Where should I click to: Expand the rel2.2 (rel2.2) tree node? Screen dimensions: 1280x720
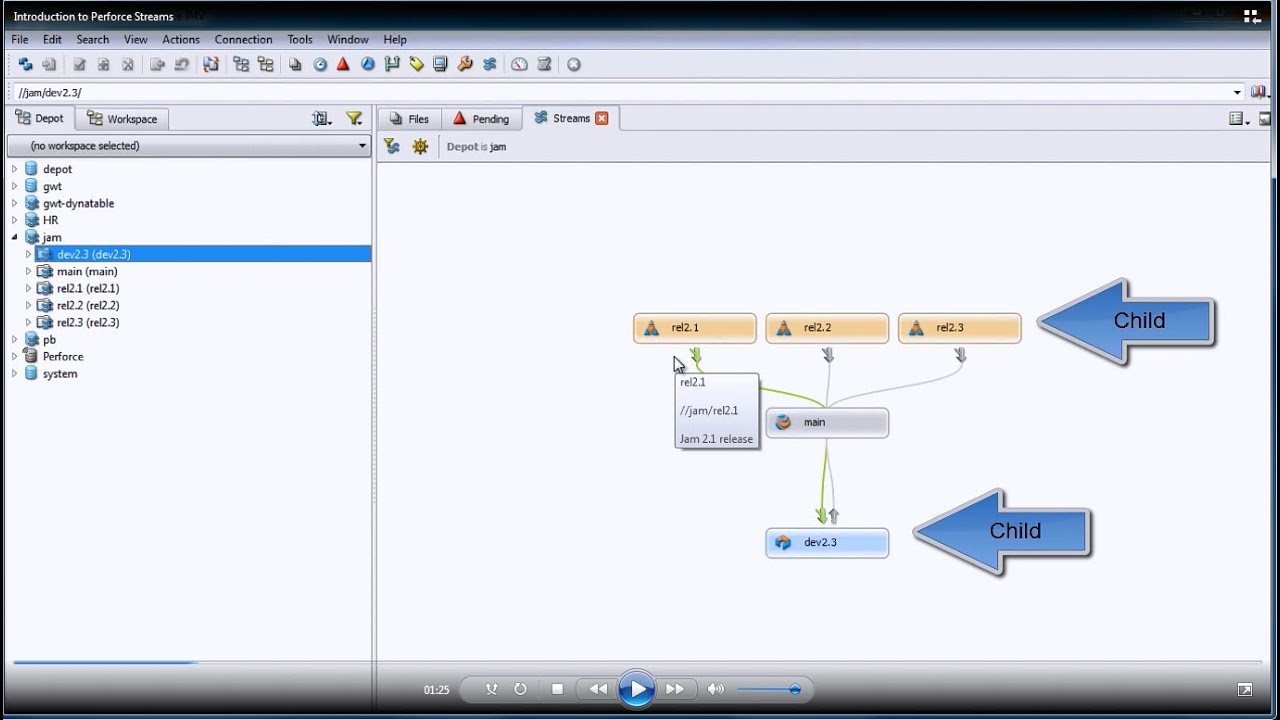pos(28,305)
